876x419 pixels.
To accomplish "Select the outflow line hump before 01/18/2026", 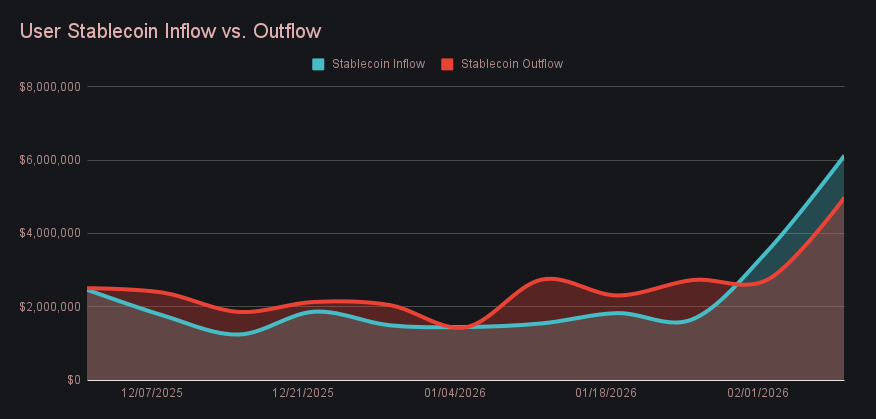I will coord(547,278).
